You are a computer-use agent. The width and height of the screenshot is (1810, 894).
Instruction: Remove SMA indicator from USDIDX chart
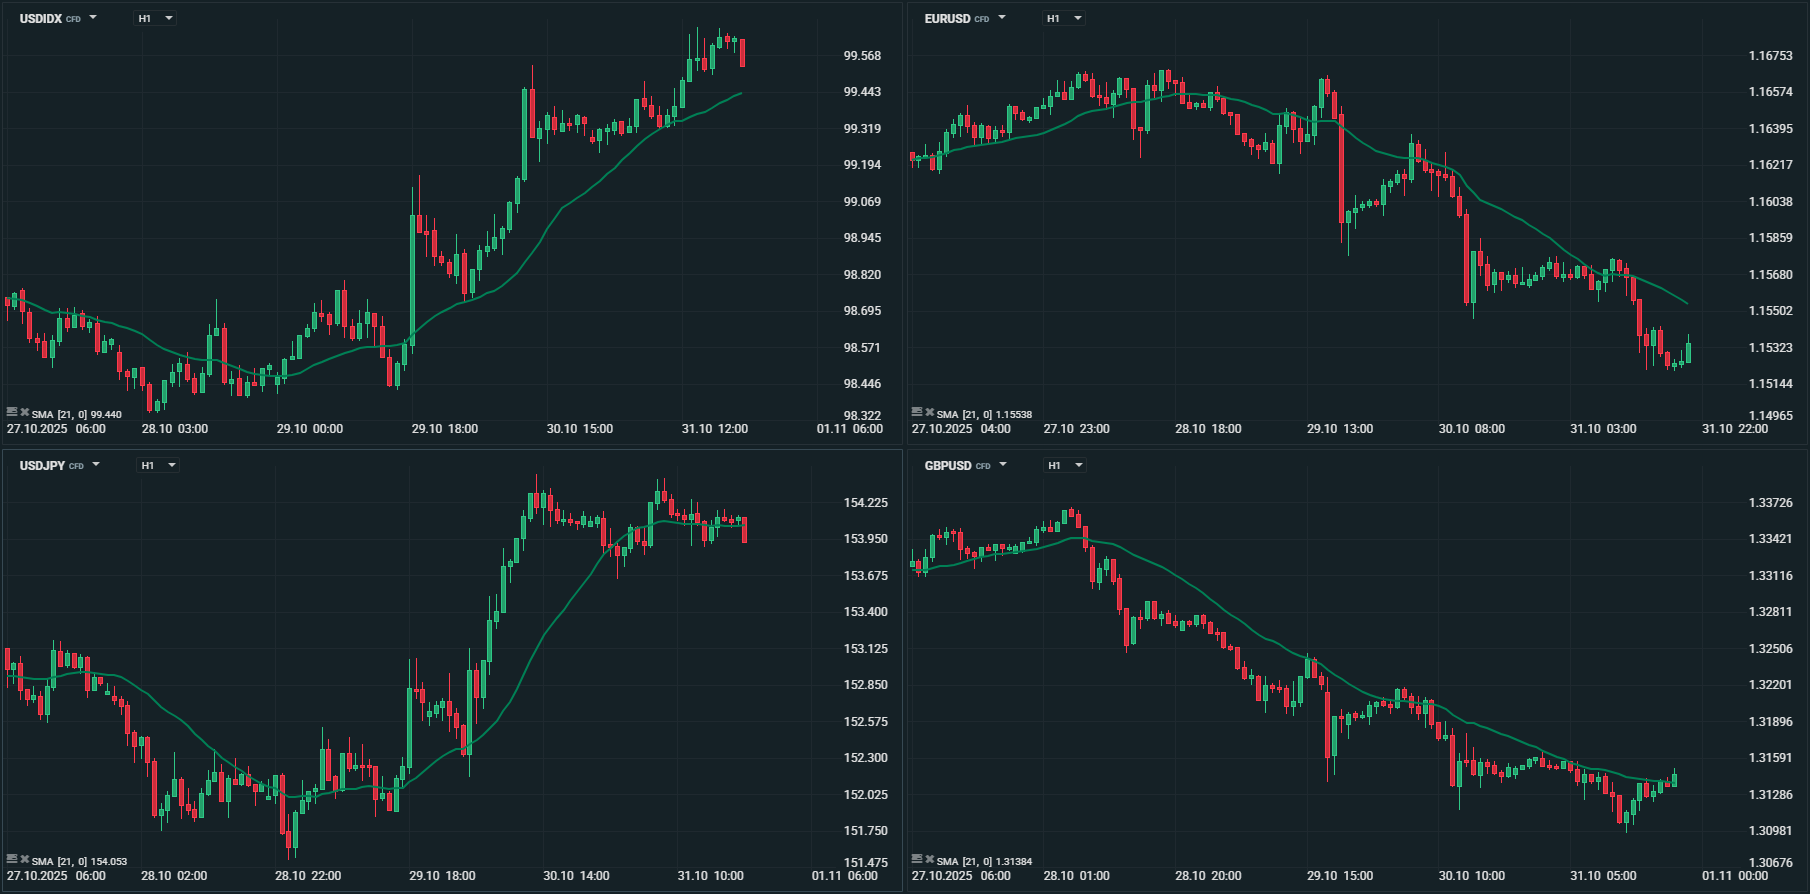(25, 412)
